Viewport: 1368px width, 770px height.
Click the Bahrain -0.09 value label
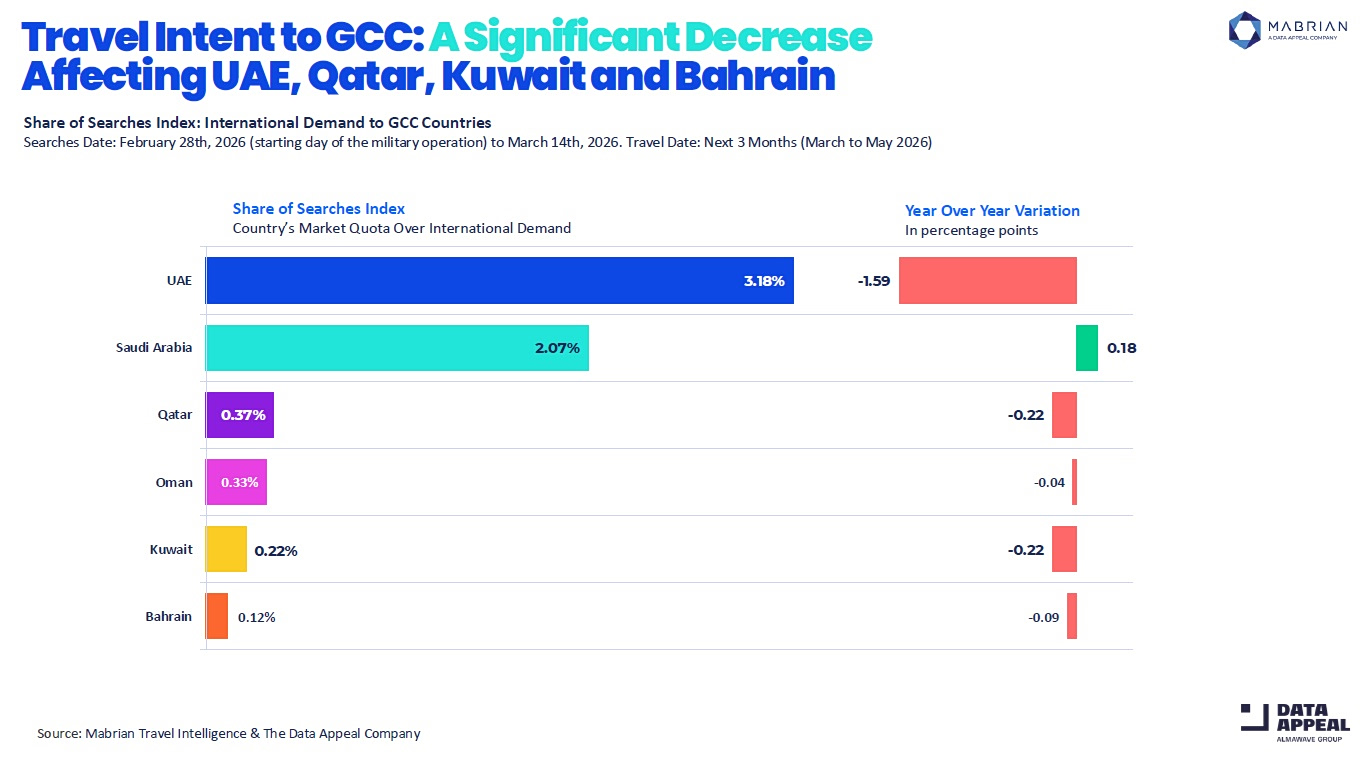(1043, 617)
